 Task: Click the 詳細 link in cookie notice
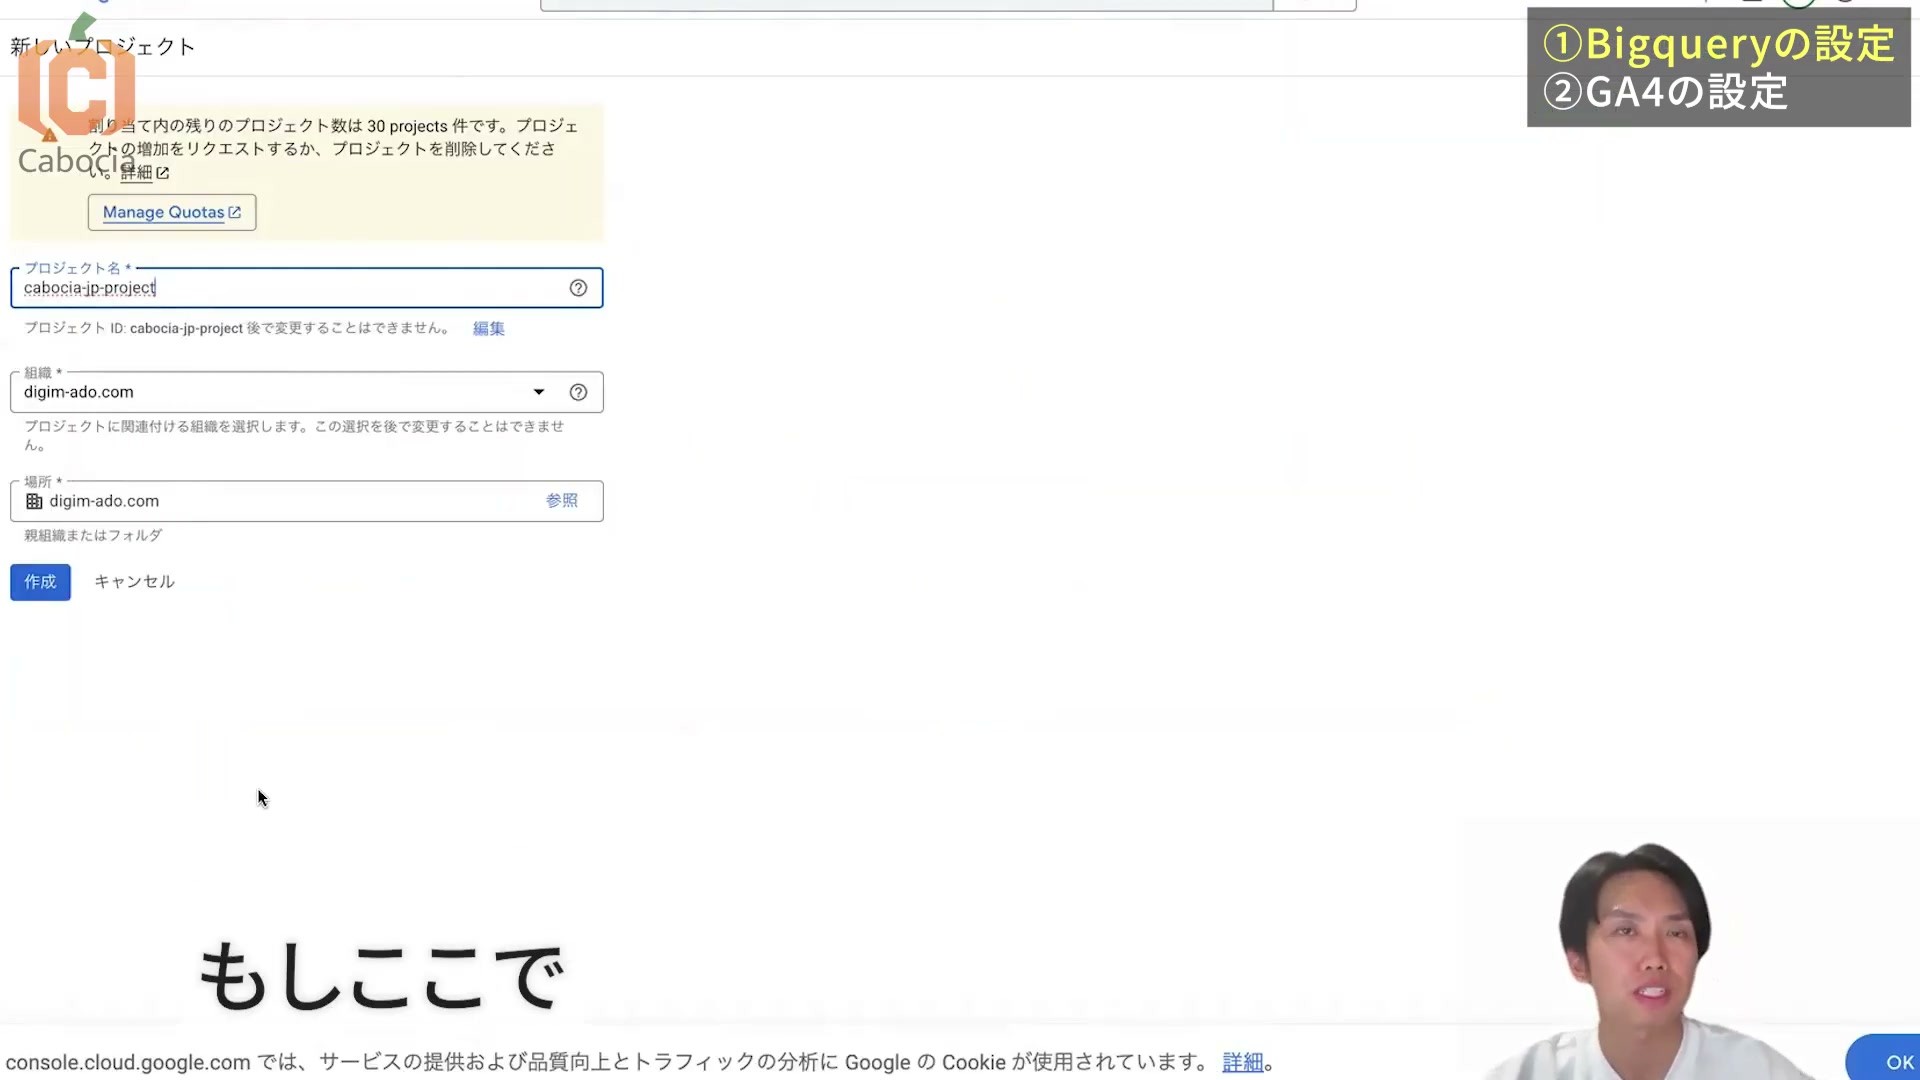click(x=1243, y=1062)
